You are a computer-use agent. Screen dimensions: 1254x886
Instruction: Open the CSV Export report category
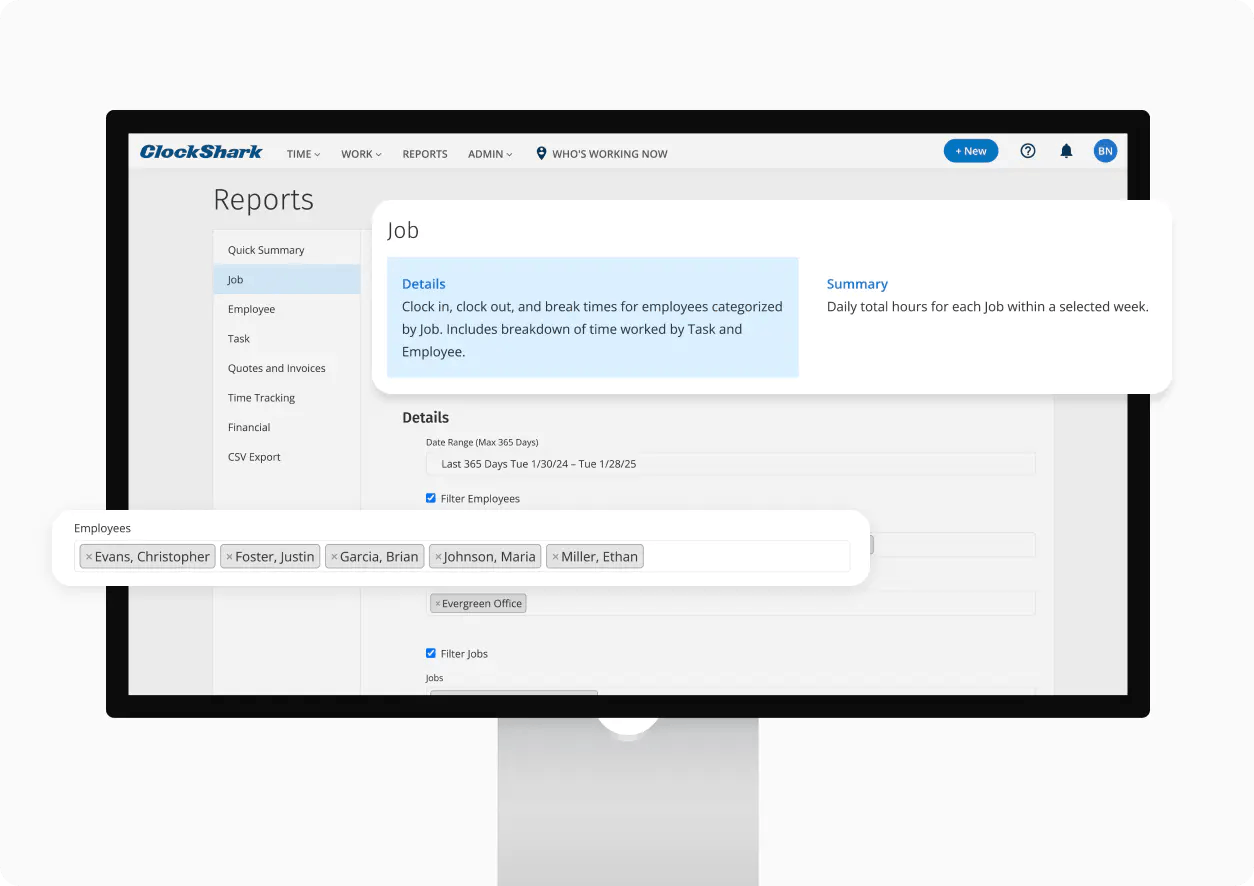pos(254,457)
